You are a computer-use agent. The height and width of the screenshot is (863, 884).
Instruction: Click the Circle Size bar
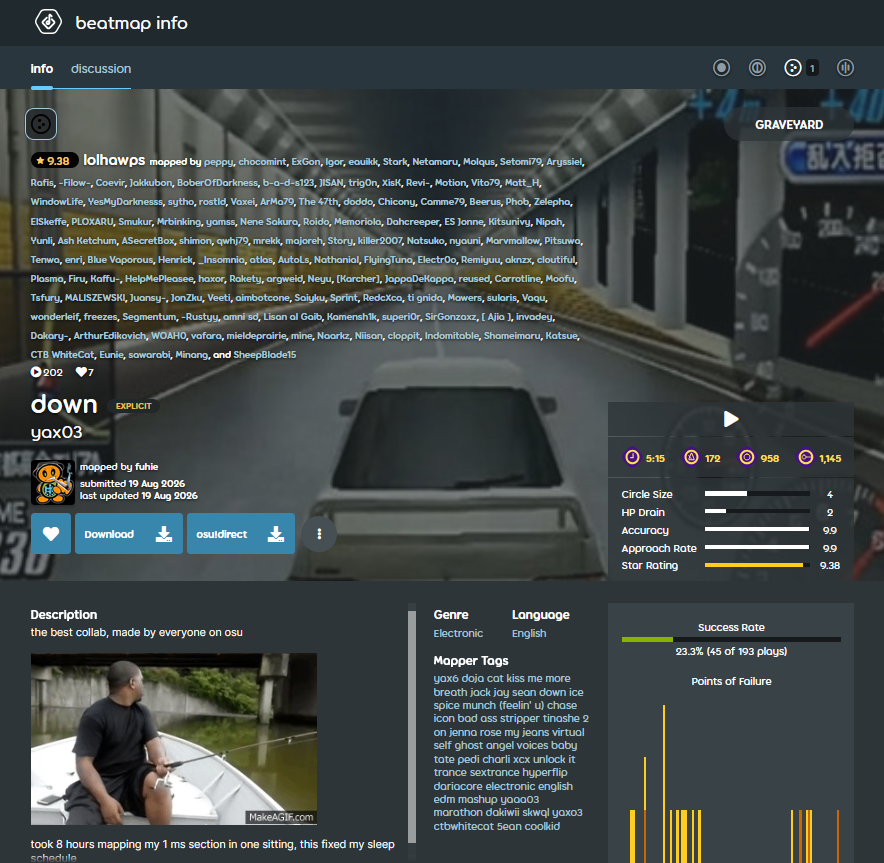click(x=757, y=494)
